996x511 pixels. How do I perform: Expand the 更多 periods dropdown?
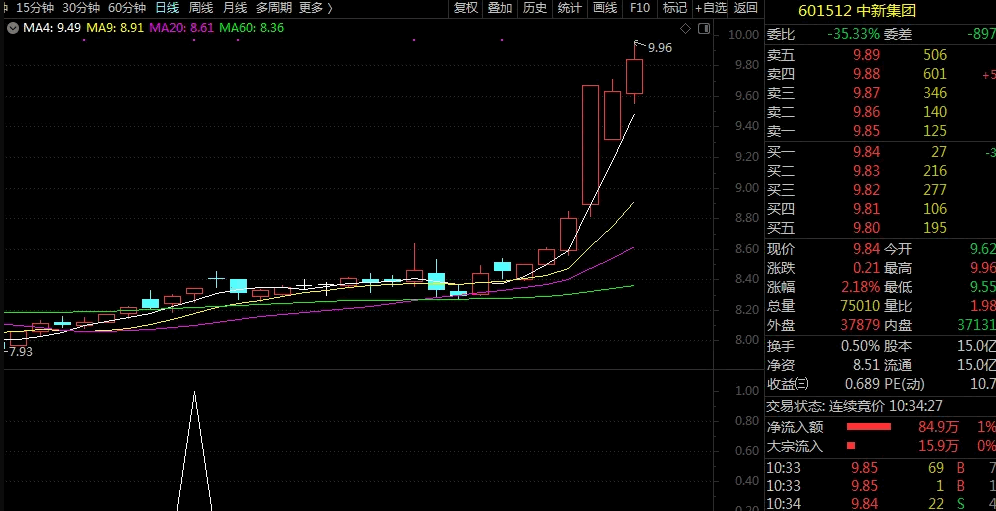(315, 8)
